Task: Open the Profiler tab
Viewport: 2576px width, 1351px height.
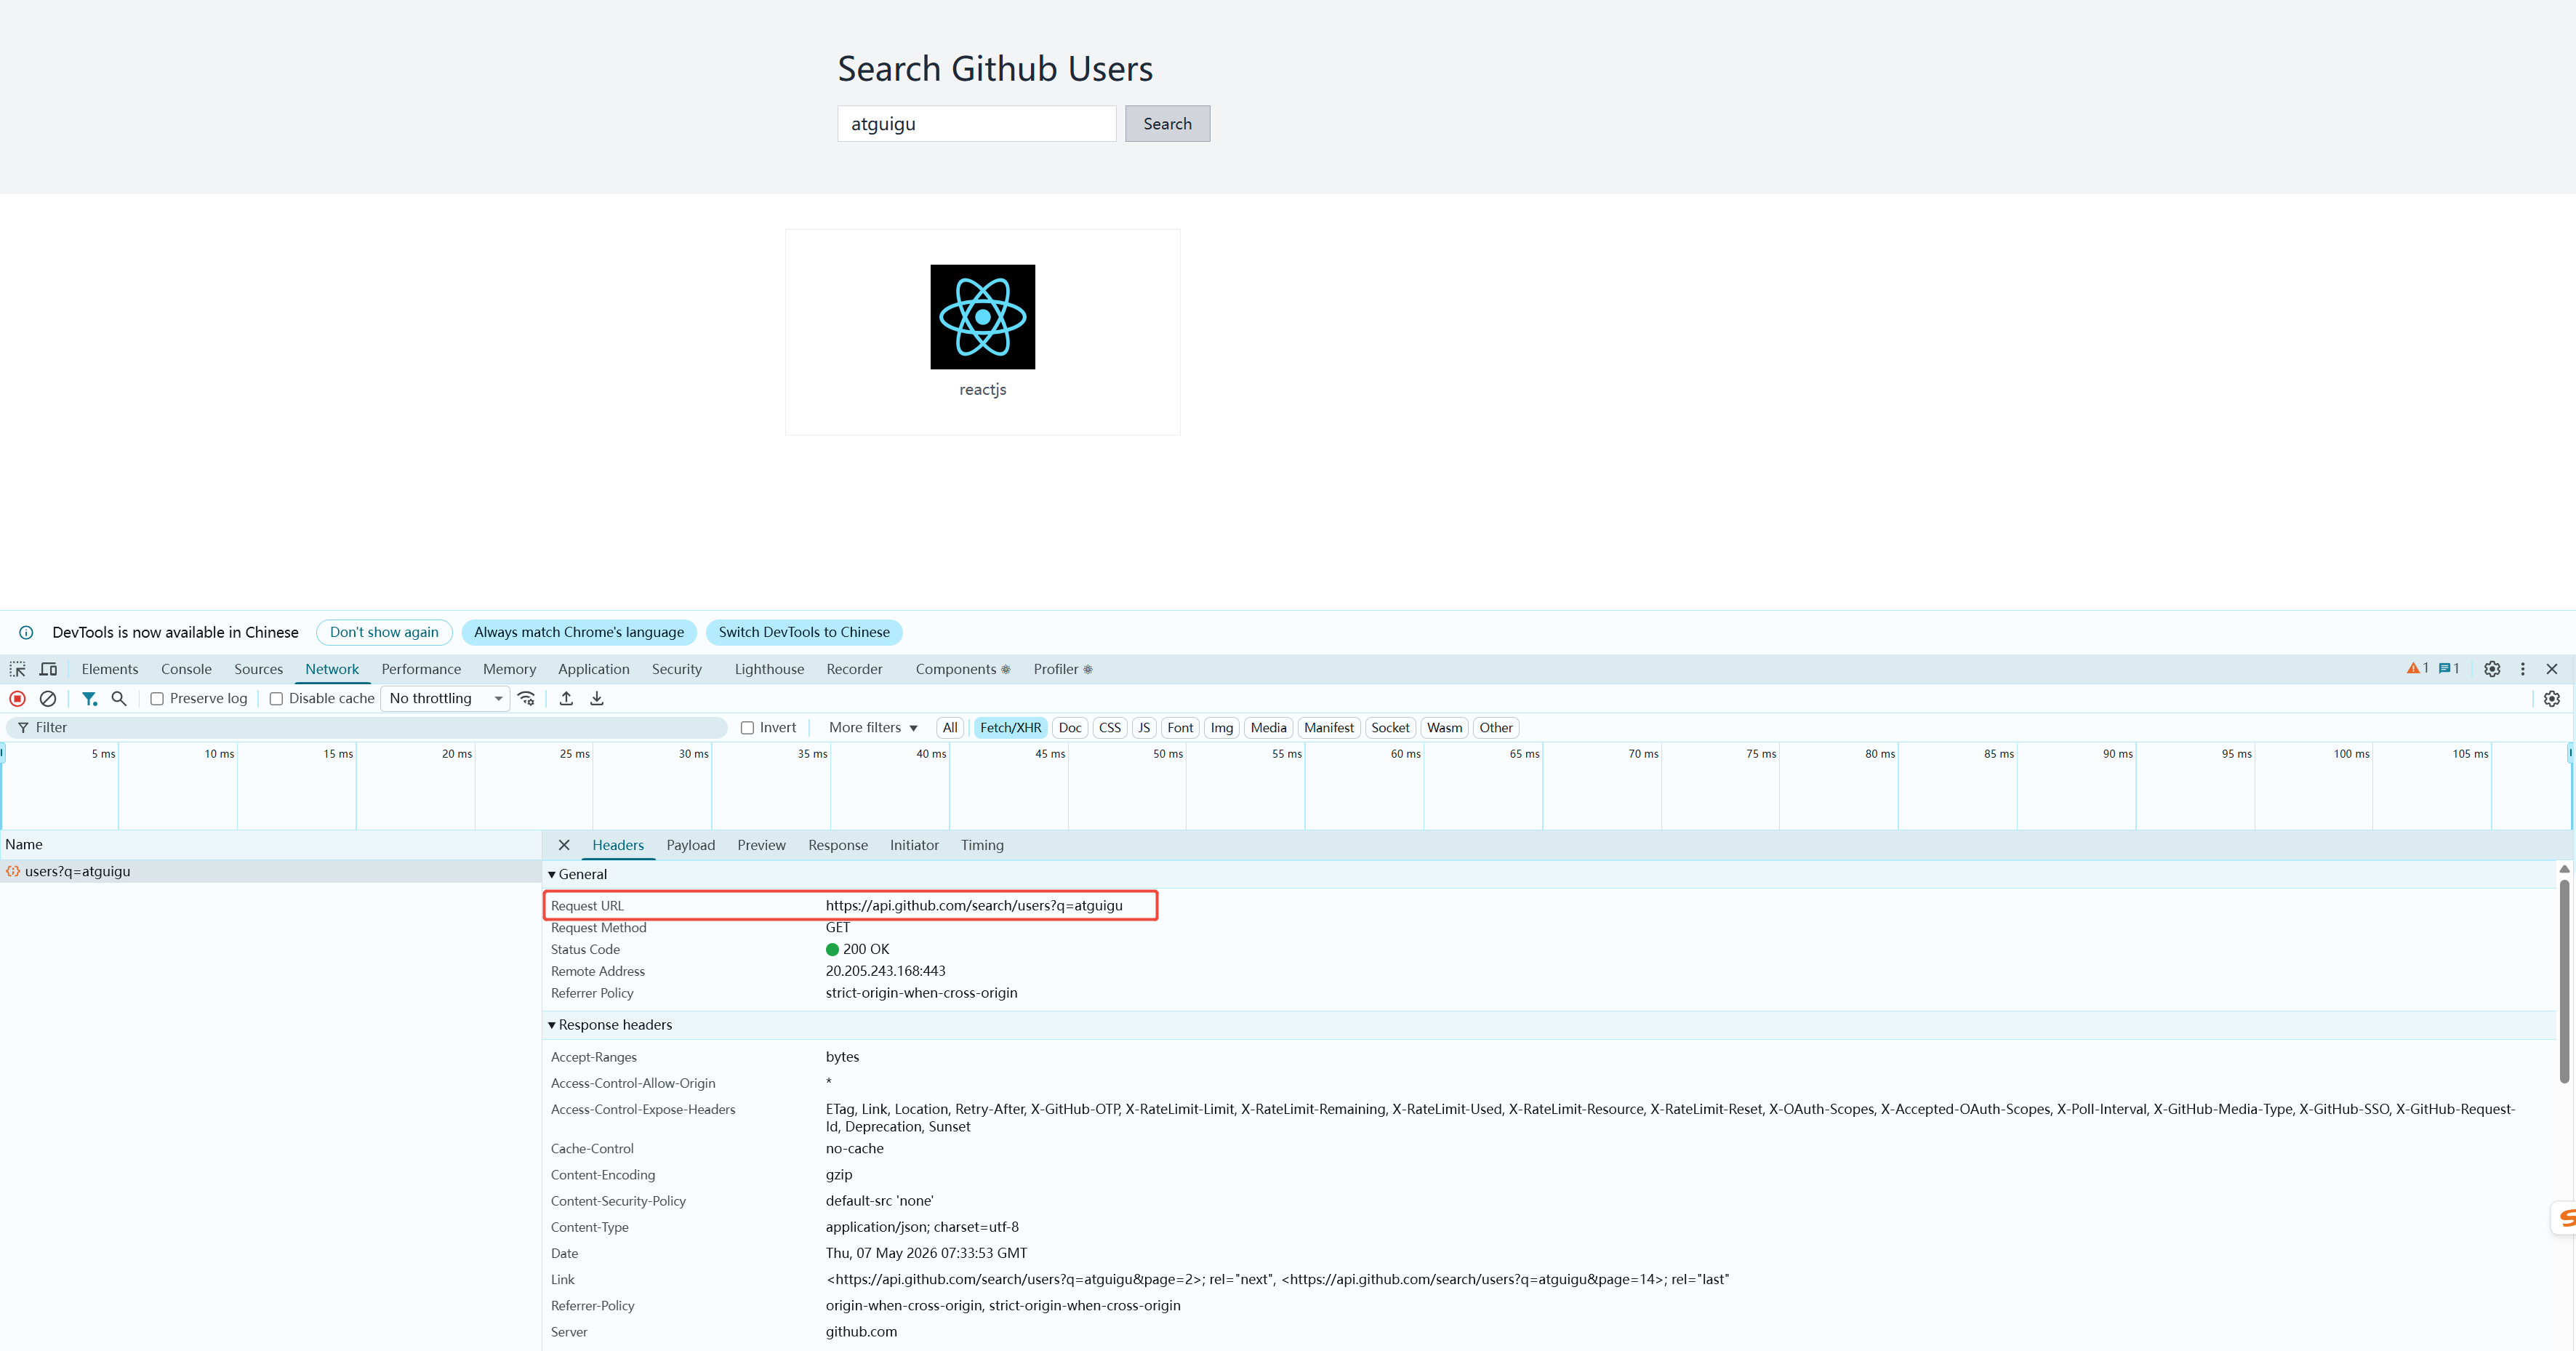Action: pos(1062,669)
